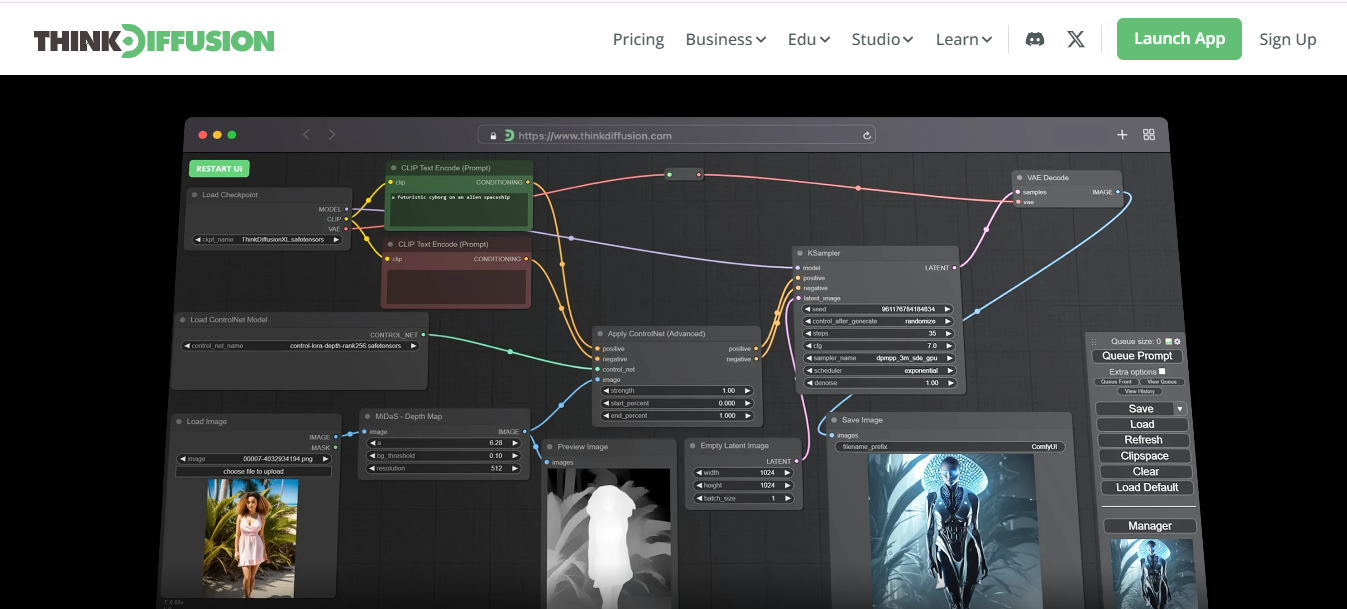This screenshot has height=609, width=1347.
Task: Click the View Queue button
Action: 1162,382
